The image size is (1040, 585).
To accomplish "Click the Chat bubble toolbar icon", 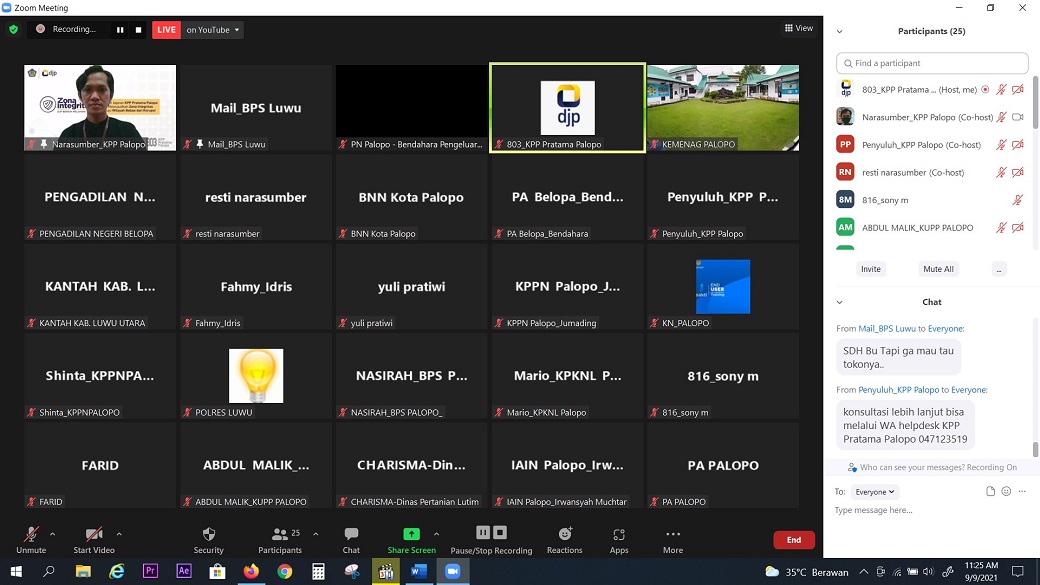I will click(351, 535).
